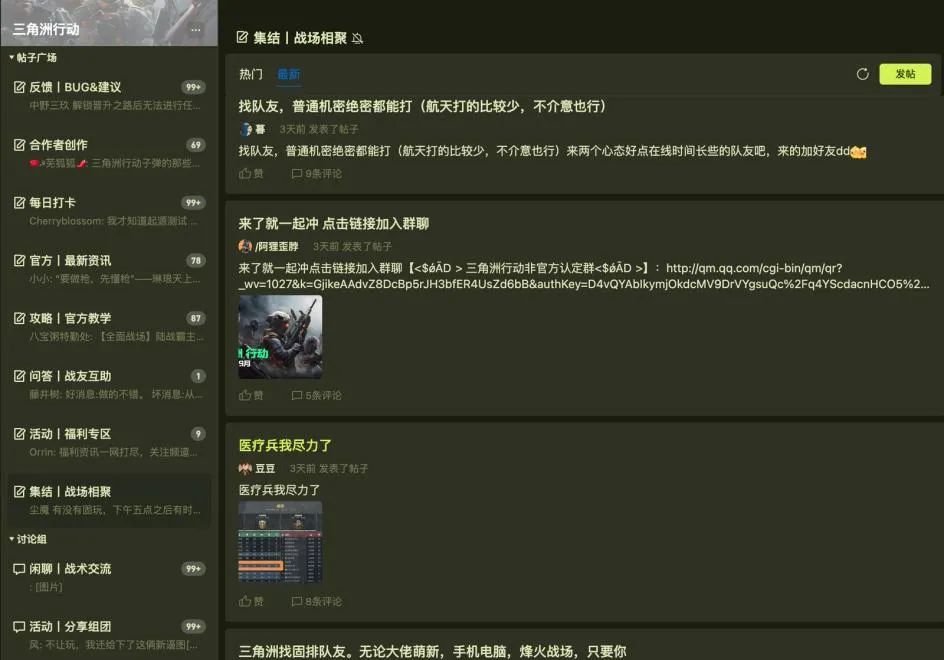The height and width of the screenshot is (660, 944).
Task: Click the username 阿狸歪脖
Action: 277,246
